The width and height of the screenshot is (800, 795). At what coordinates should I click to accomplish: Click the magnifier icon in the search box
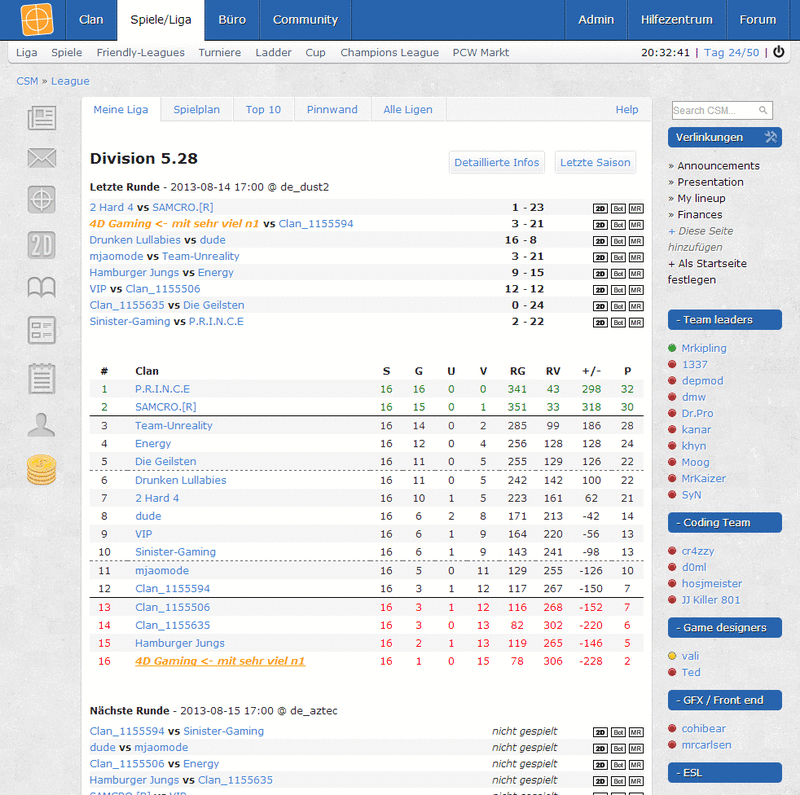pos(761,110)
